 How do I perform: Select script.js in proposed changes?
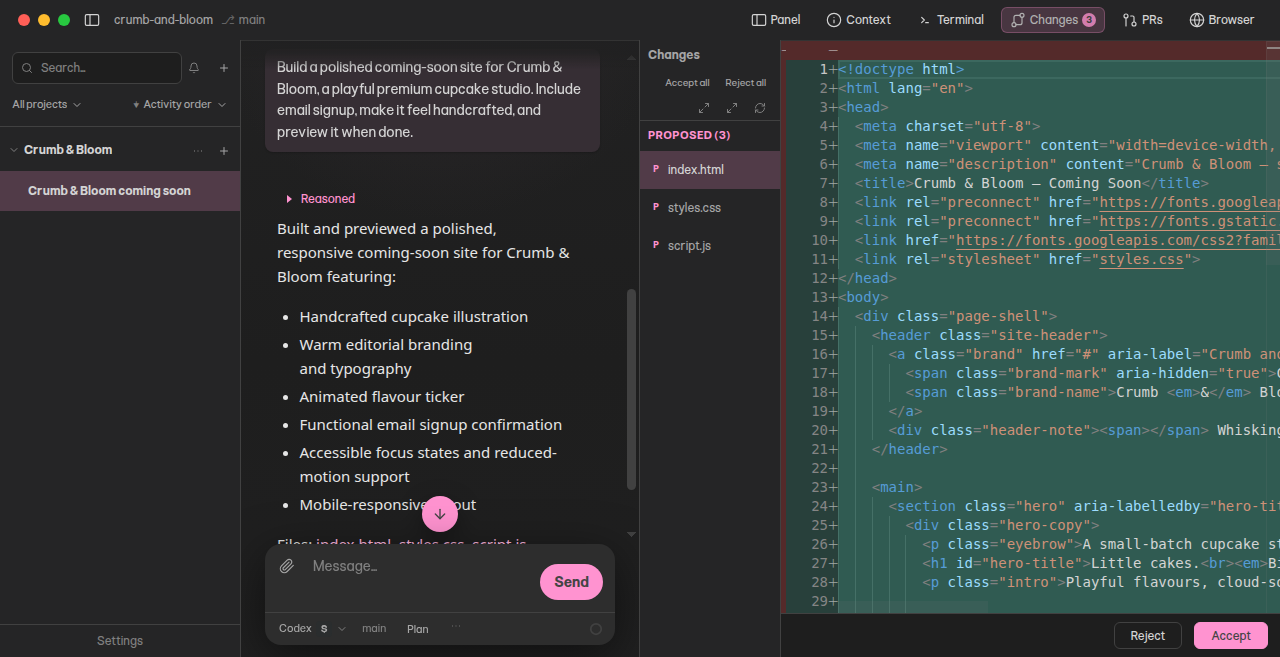pos(710,246)
